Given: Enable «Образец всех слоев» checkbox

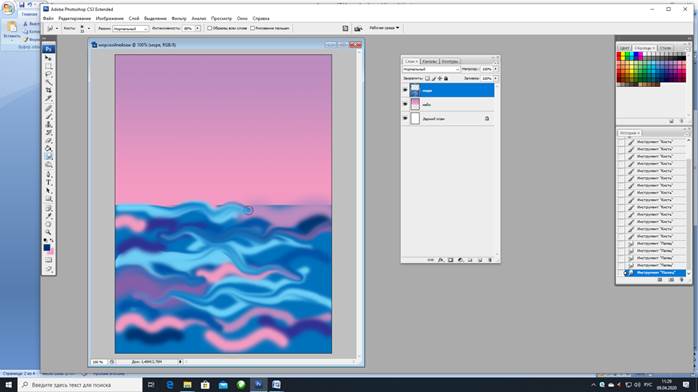Looking at the screenshot, I should pos(209,28).
